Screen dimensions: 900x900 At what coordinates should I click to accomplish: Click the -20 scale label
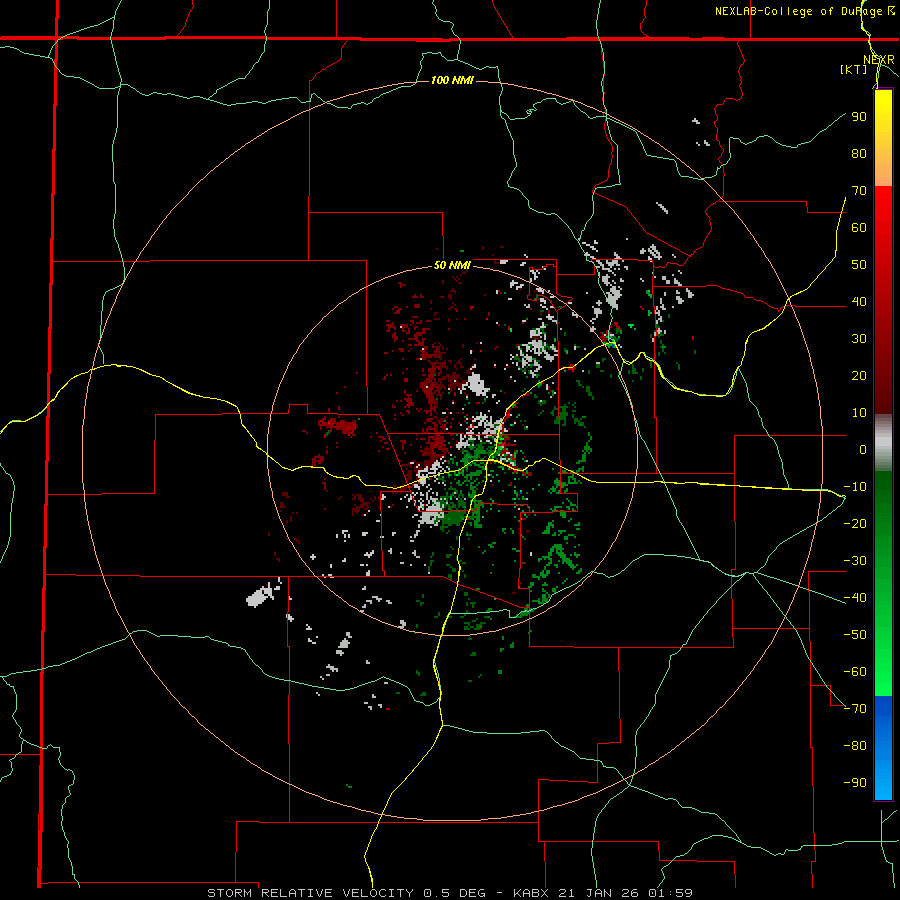click(x=855, y=523)
